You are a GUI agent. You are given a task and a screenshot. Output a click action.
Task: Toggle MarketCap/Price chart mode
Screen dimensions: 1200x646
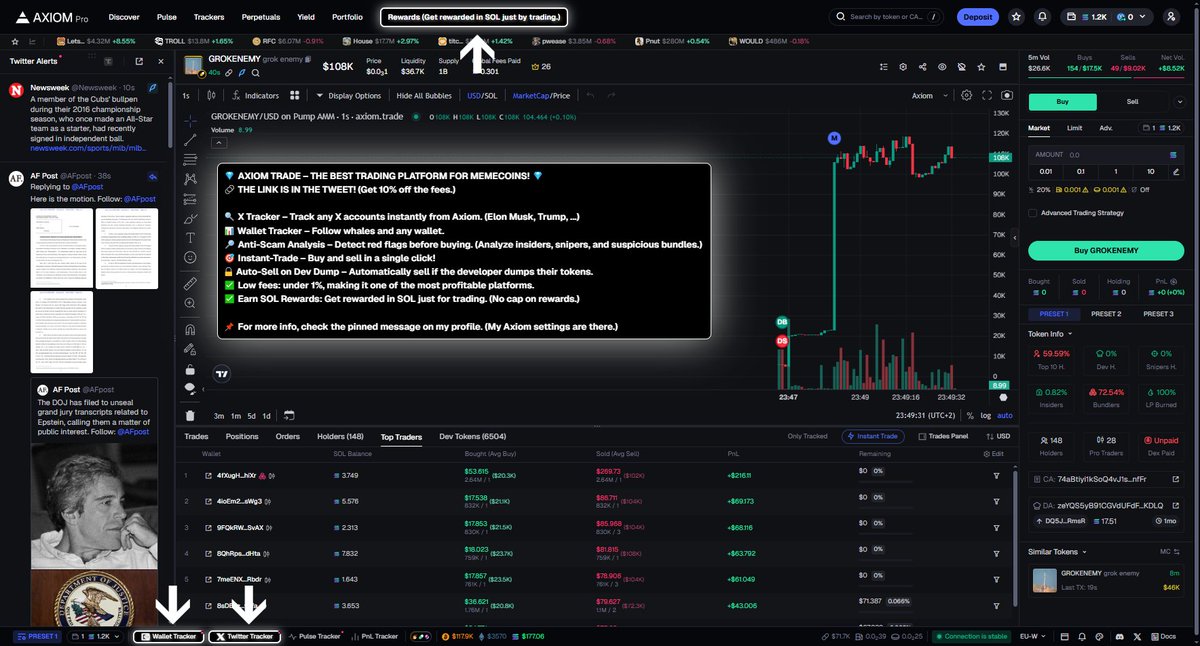(x=541, y=96)
